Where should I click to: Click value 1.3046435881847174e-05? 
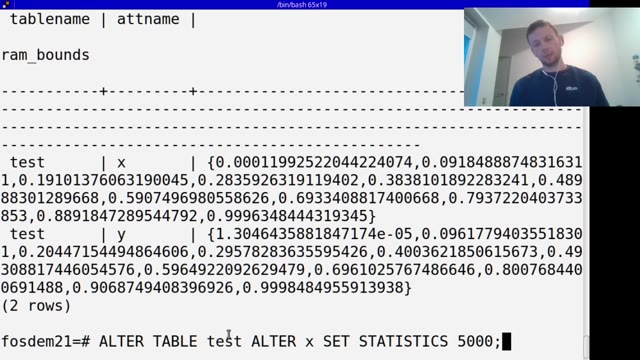pyautogui.click(x=313, y=234)
